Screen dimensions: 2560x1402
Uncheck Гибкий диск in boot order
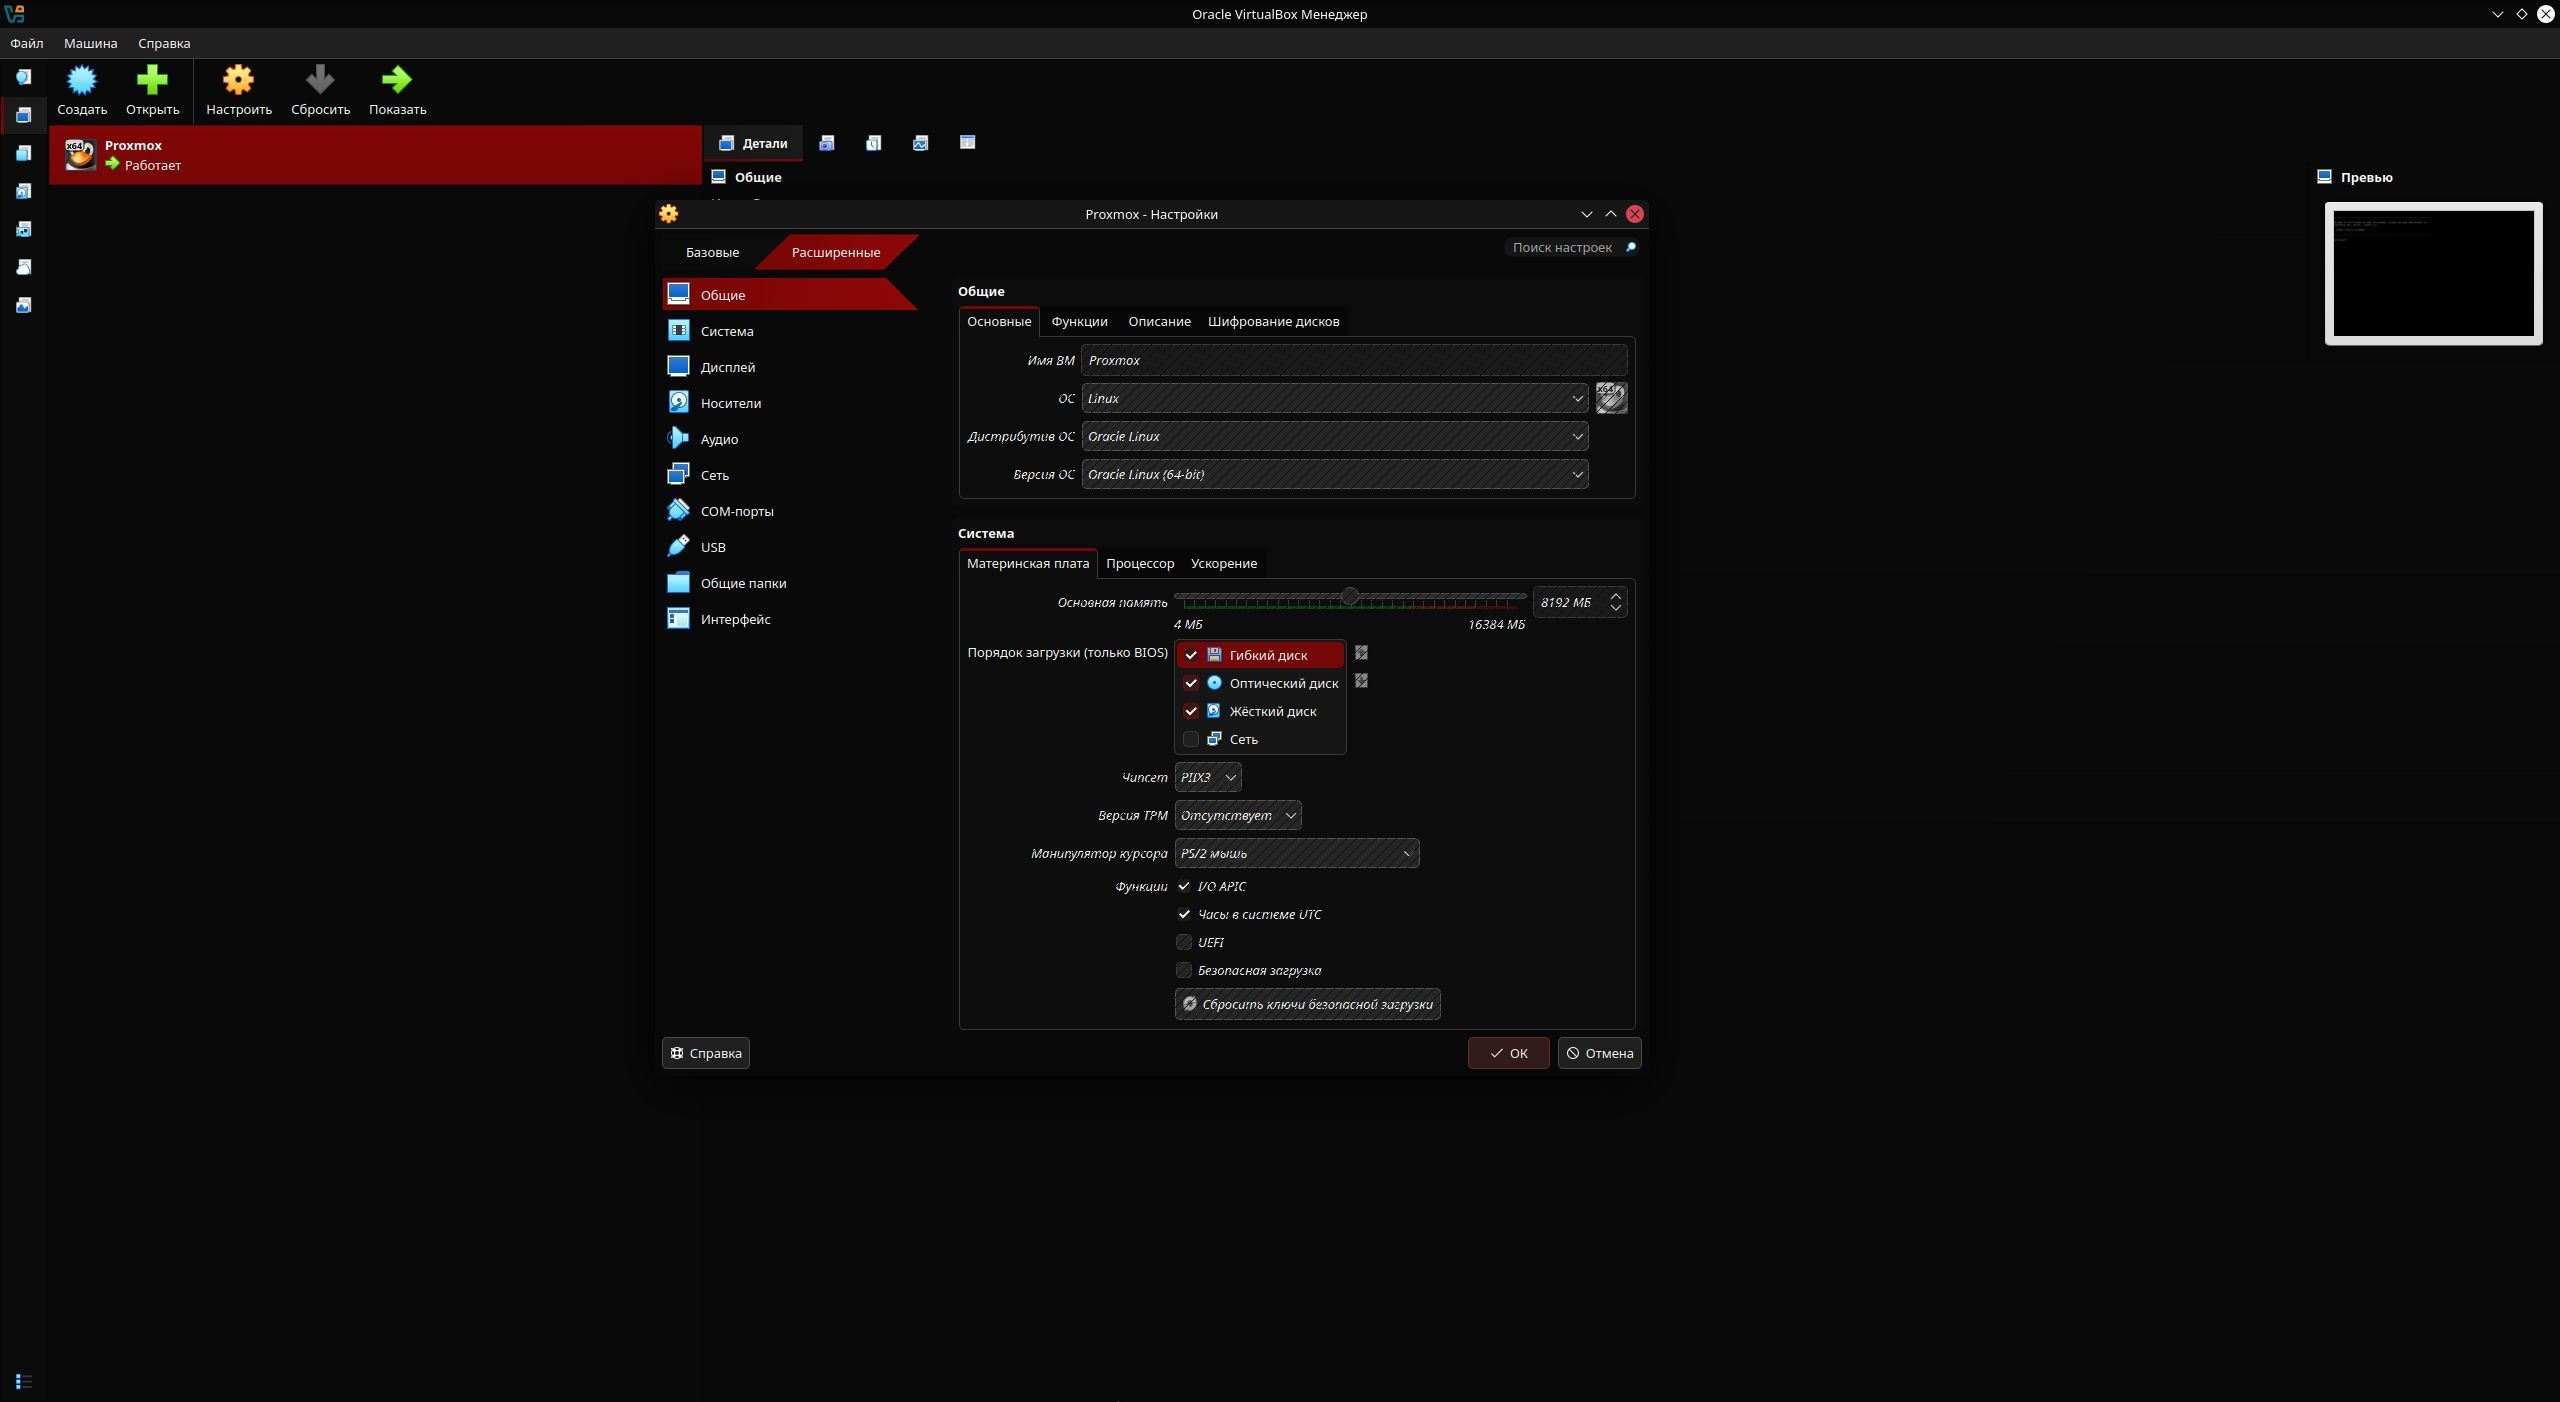point(1191,655)
